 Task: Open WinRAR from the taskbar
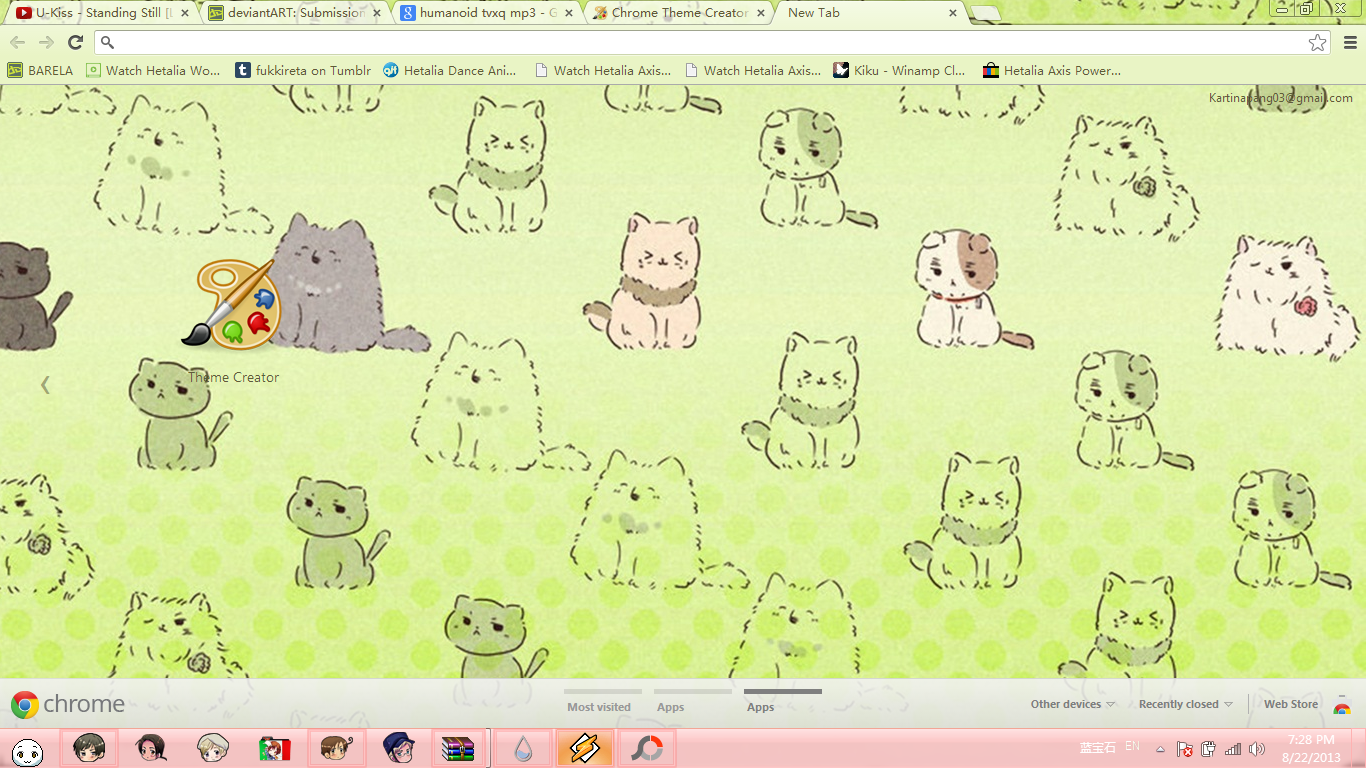459,748
